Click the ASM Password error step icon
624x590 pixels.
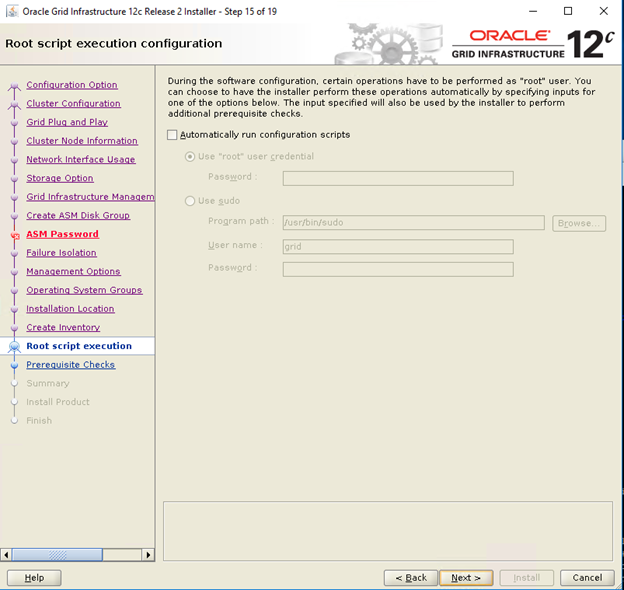point(15,236)
